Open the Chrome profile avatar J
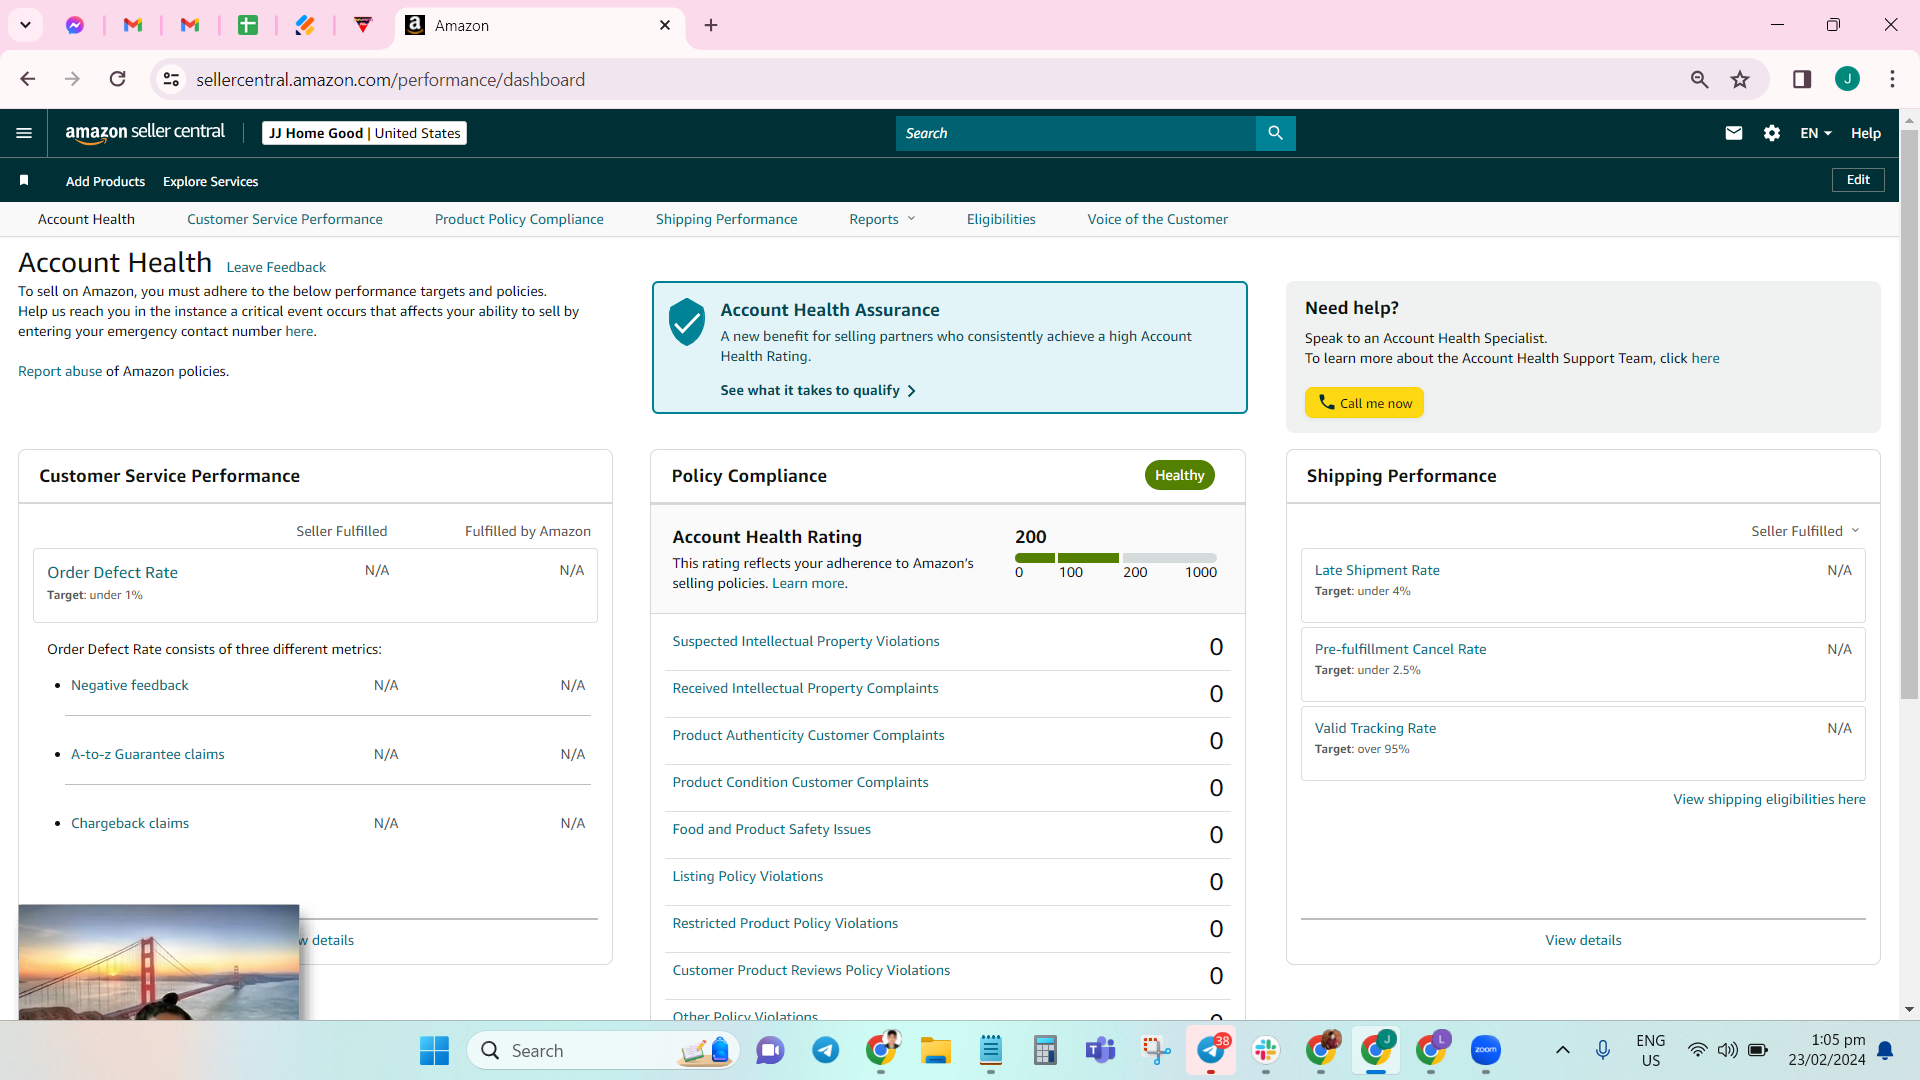The height and width of the screenshot is (1080, 1920). [x=1847, y=79]
